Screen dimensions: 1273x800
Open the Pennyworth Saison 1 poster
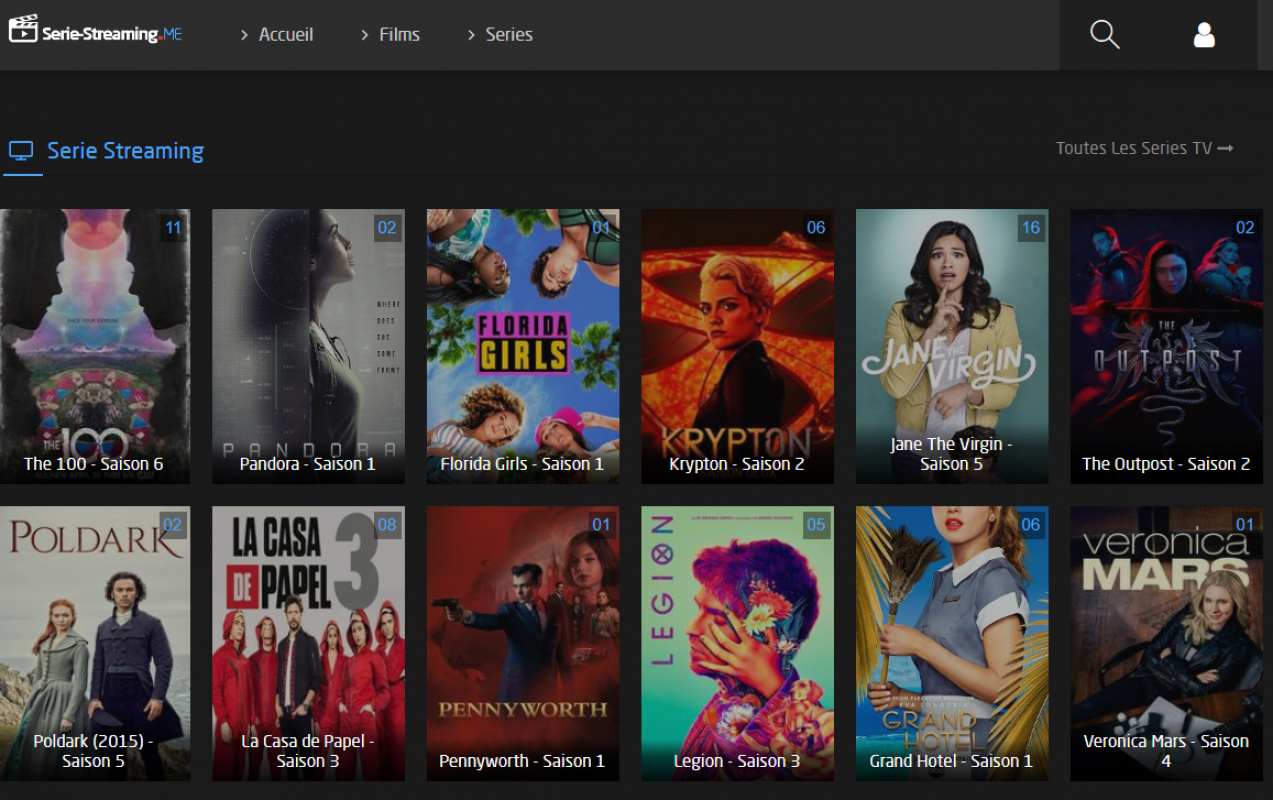point(523,643)
